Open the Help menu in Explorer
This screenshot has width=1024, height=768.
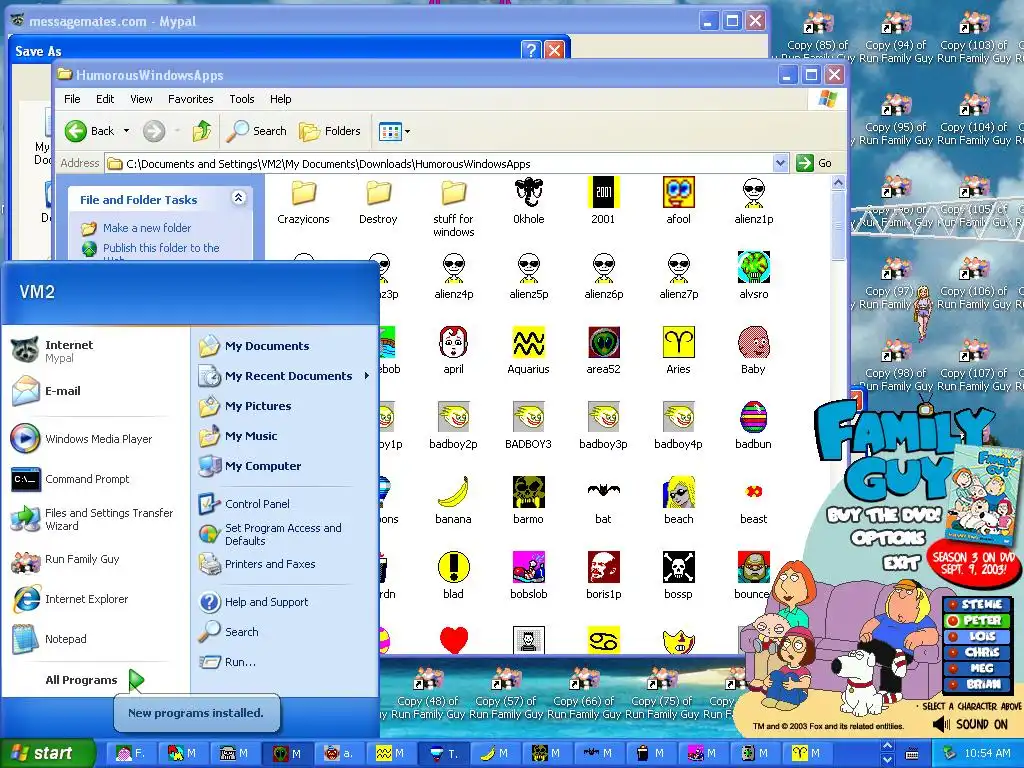point(281,99)
